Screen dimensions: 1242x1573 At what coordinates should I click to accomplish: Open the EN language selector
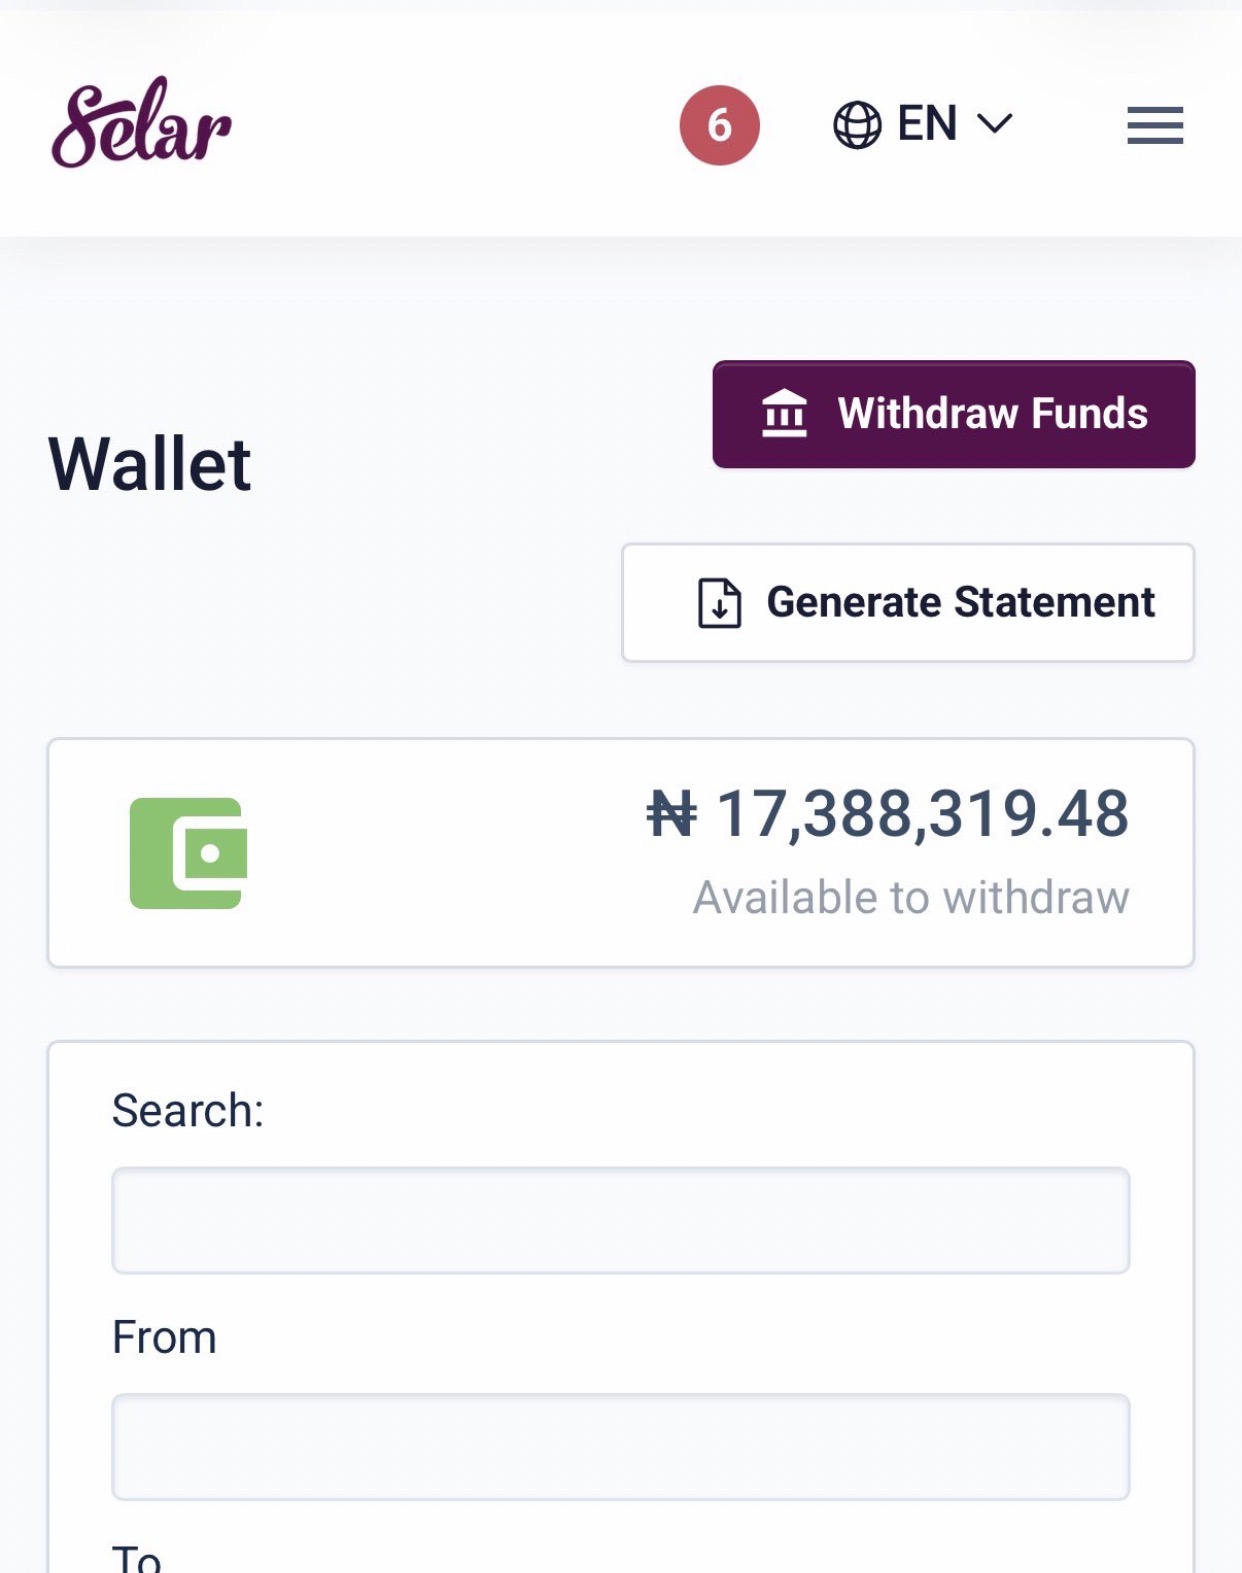tap(924, 124)
